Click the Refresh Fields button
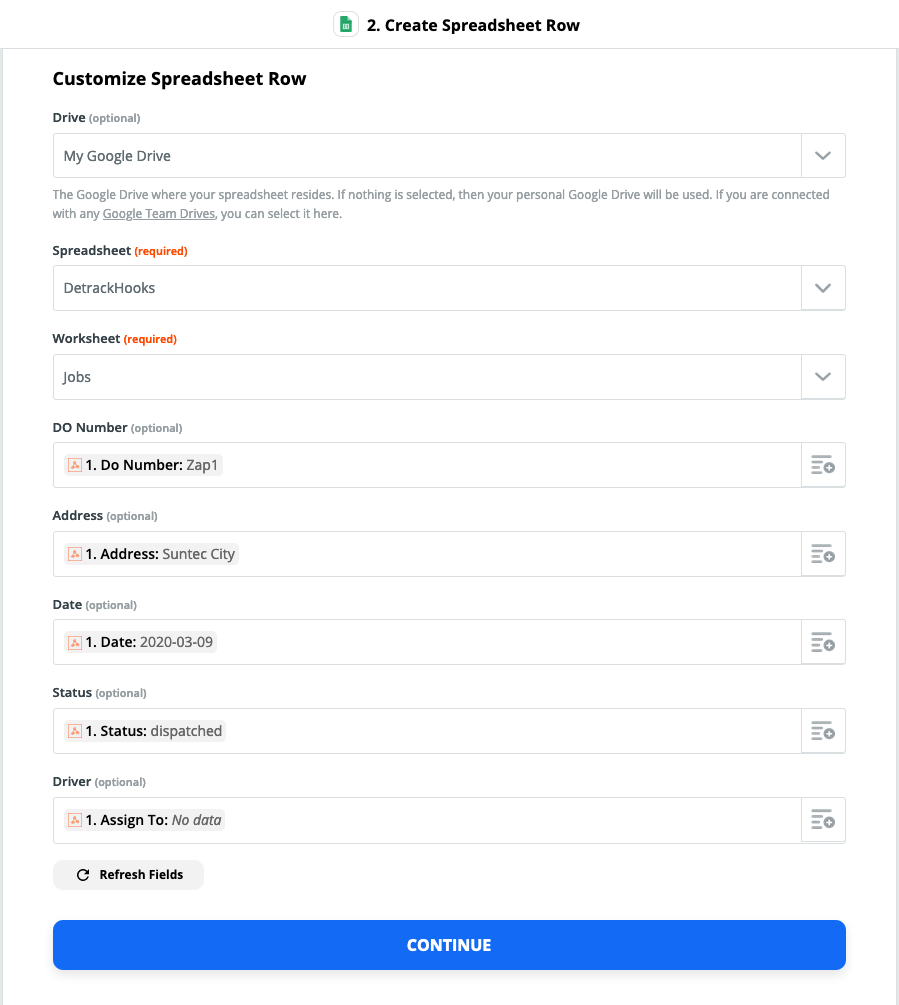The image size is (899, 1005). click(128, 875)
